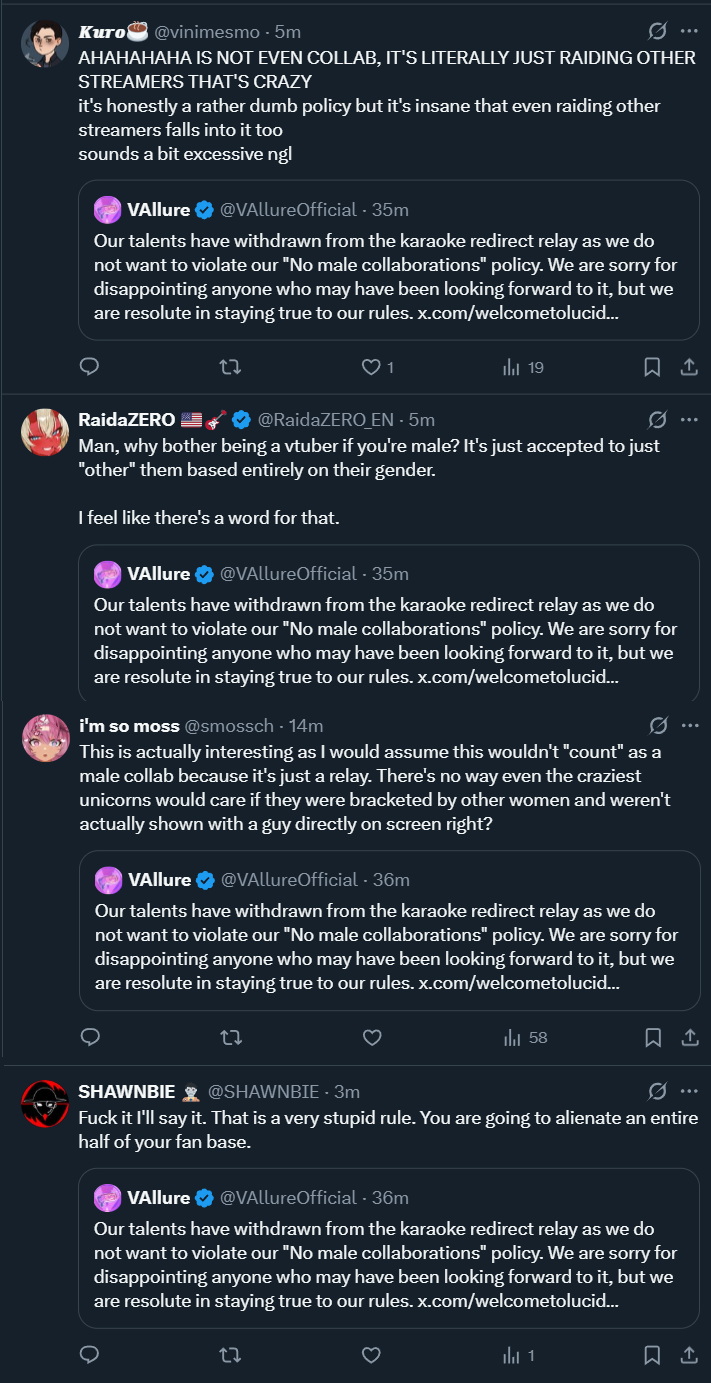
Task: Open more options on RaidaZERO's tweet
Action: (x=689, y=419)
